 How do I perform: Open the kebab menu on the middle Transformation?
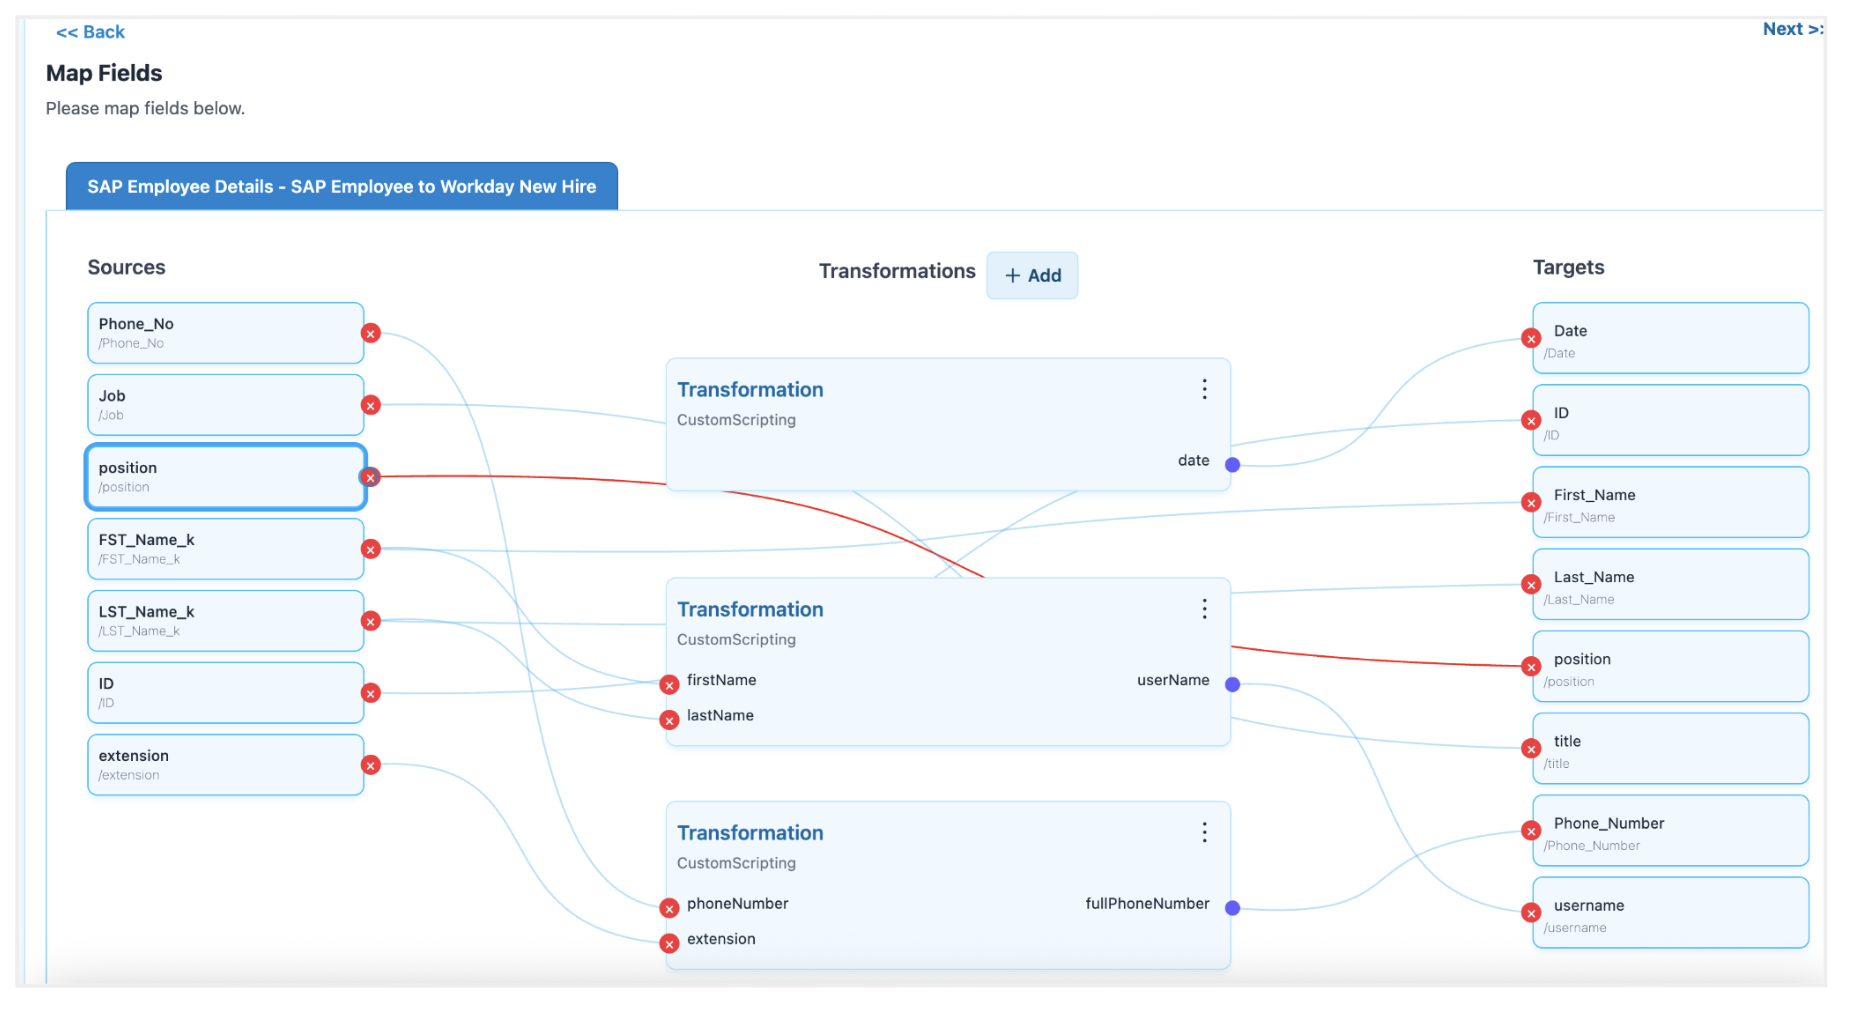1204,608
